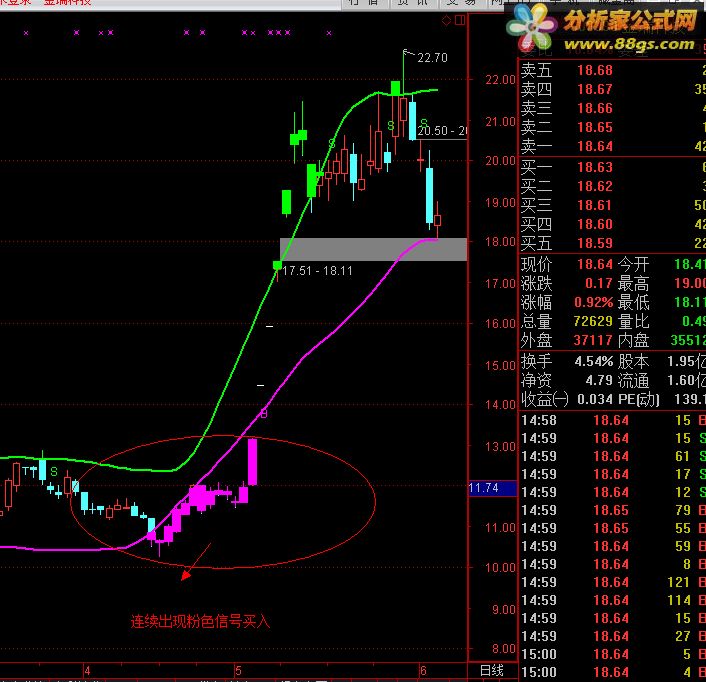Click the 18.00 price axis label
The height and width of the screenshot is (682, 706).
[500, 242]
